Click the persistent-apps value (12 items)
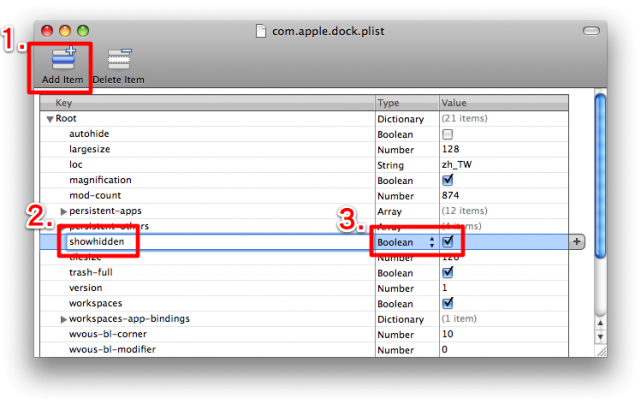640x404 pixels. click(x=464, y=211)
